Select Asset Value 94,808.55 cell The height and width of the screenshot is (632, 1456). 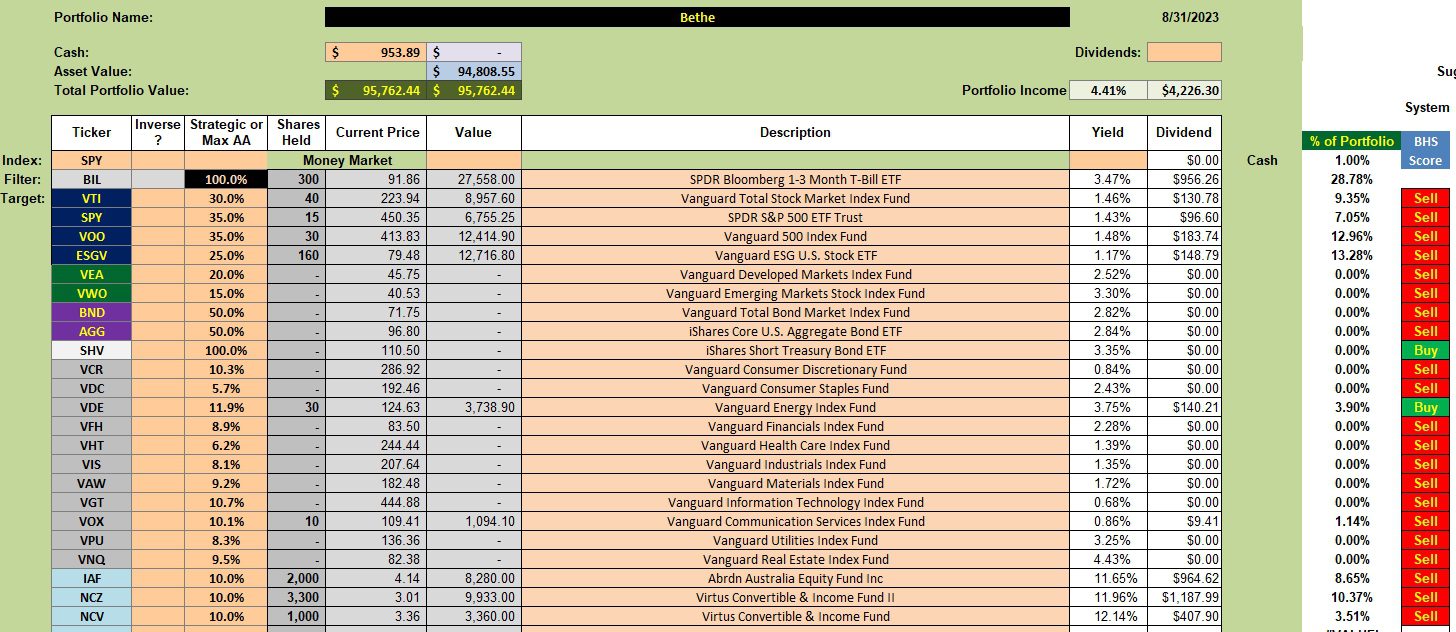click(474, 71)
